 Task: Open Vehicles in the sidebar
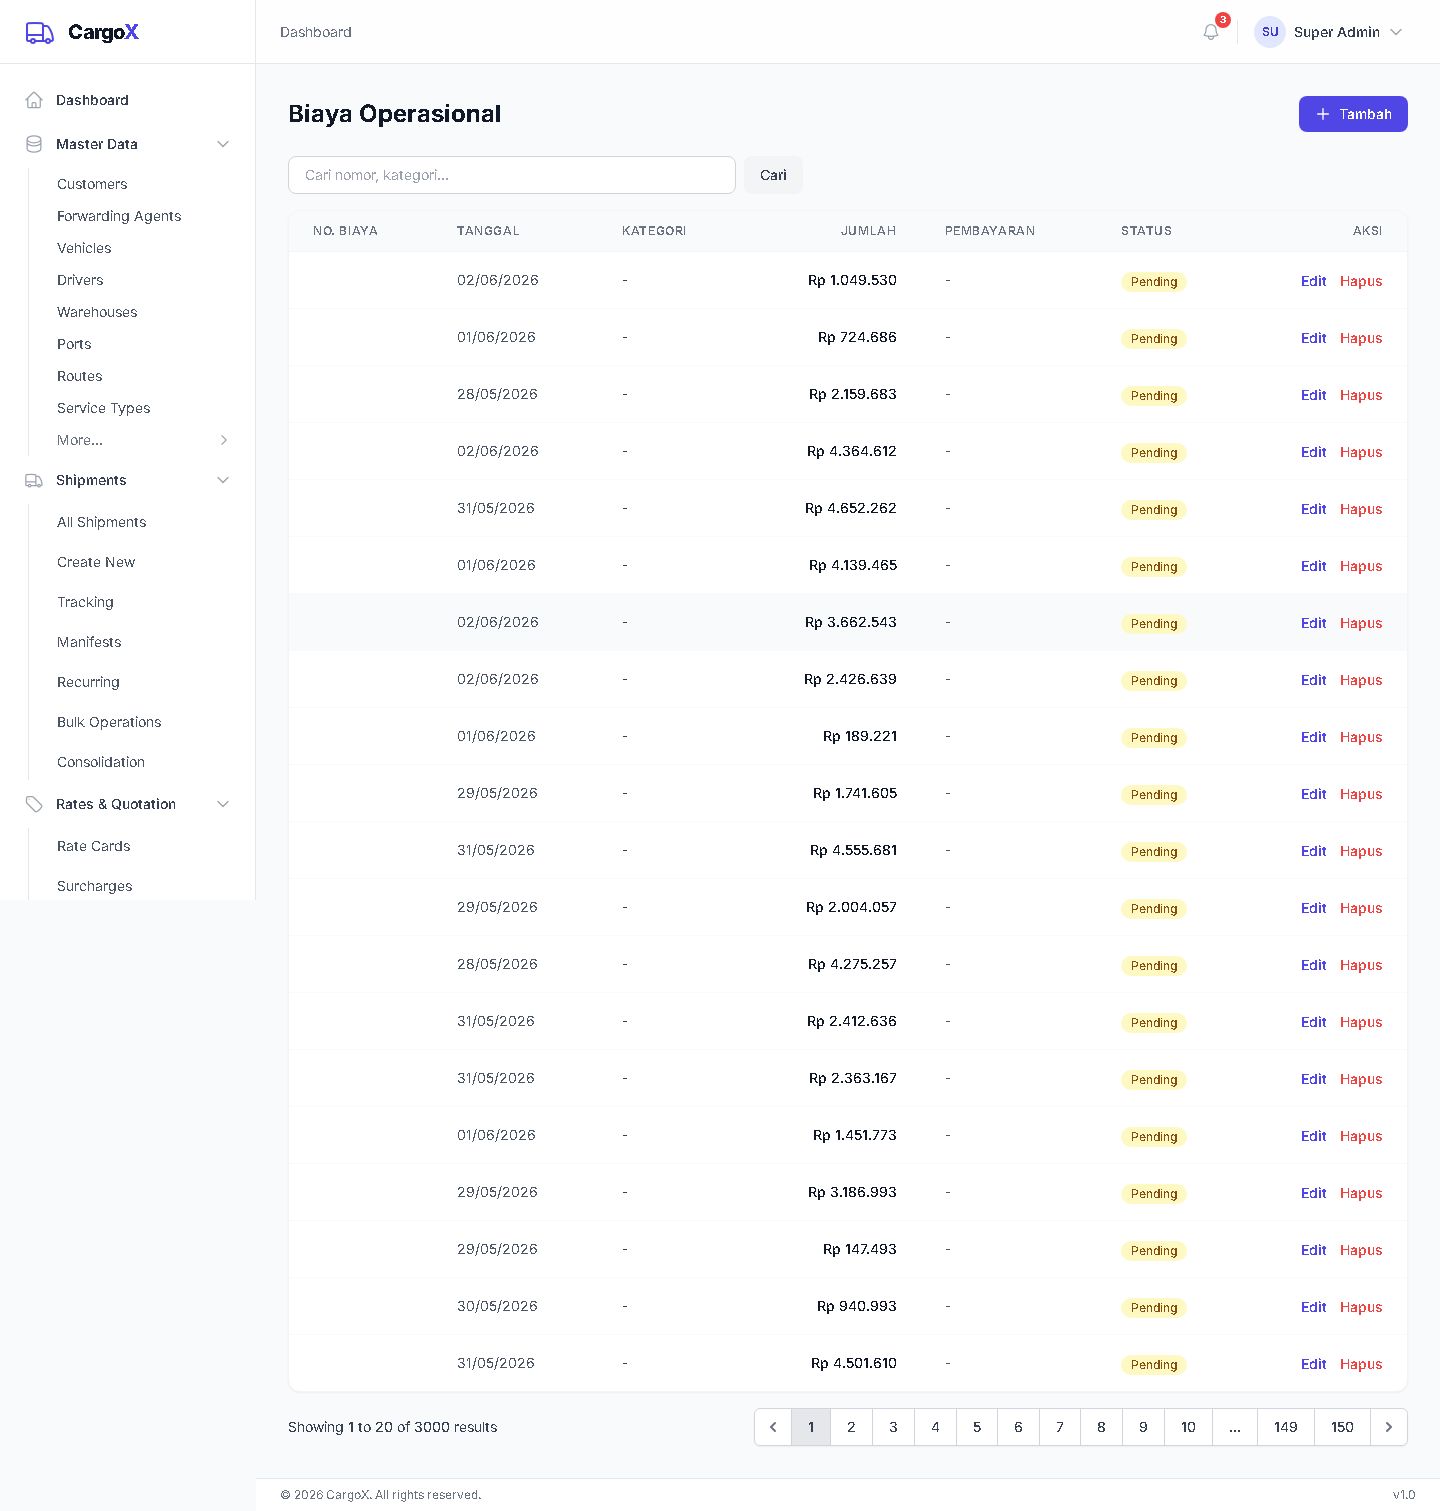(84, 248)
